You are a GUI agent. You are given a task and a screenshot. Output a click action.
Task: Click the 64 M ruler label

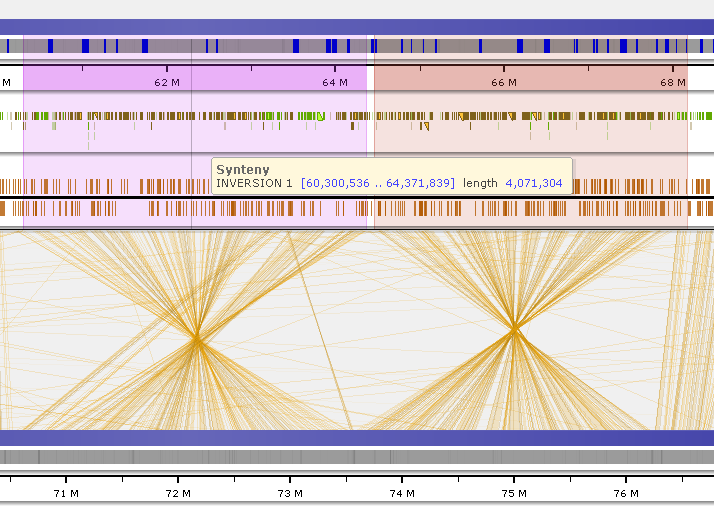[335, 82]
